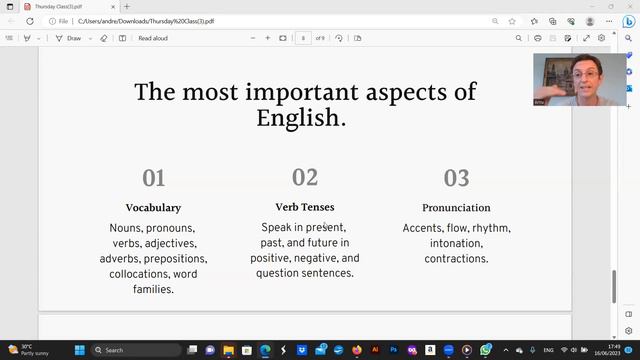Click the save-with-edits PDF icon

click(567, 38)
